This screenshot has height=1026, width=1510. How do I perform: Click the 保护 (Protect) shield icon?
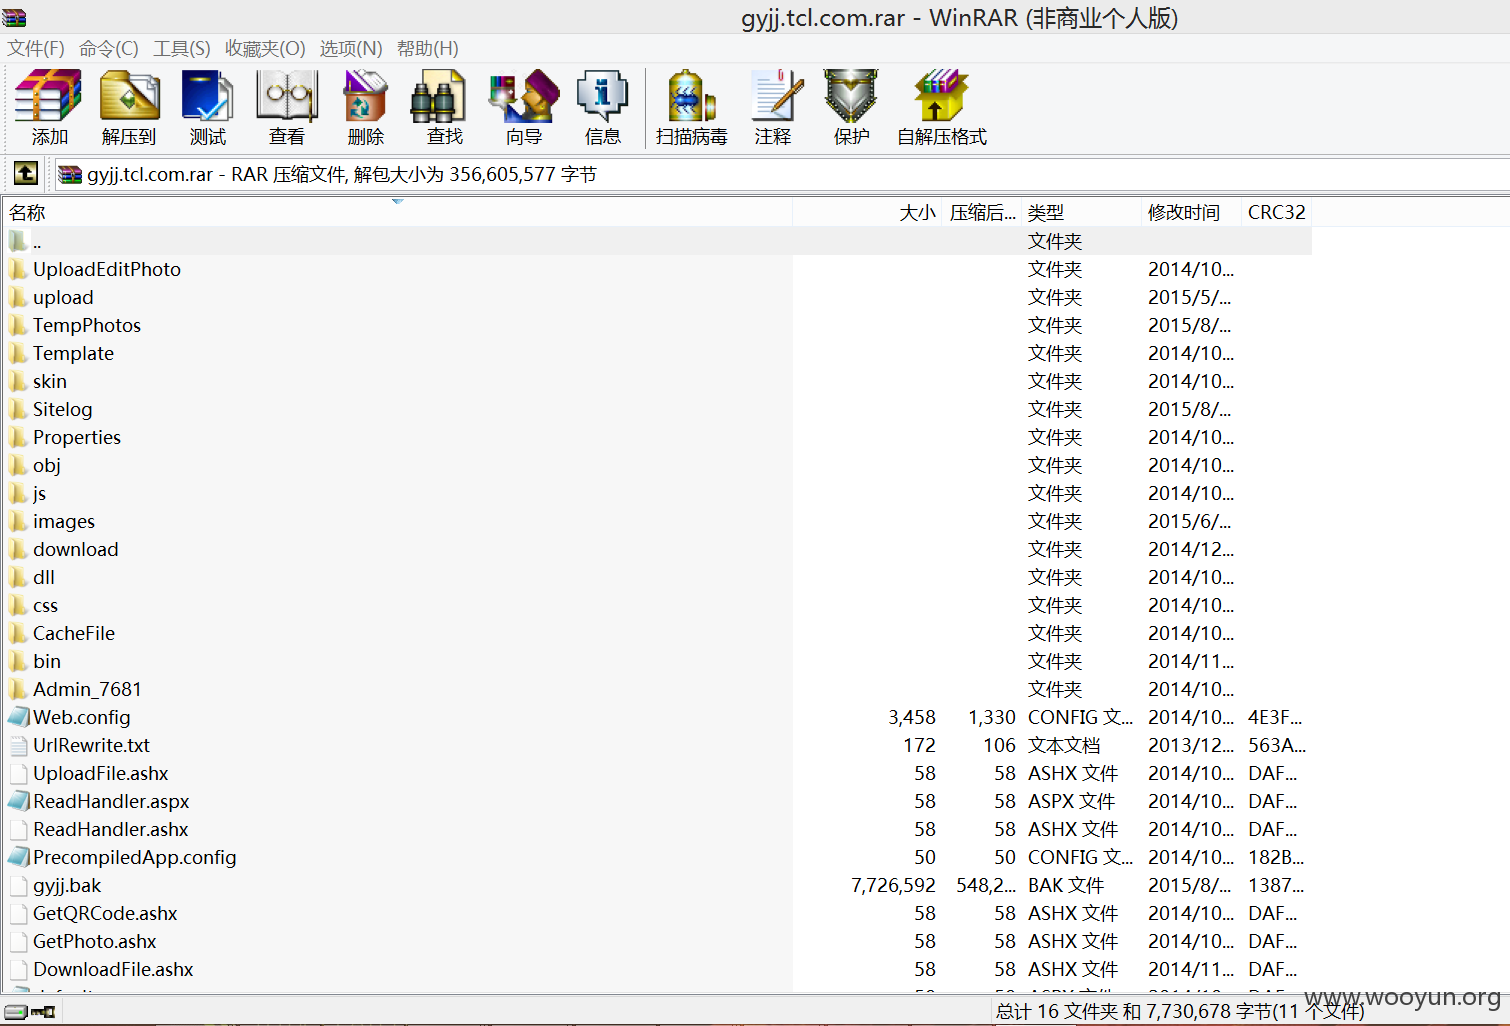[x=851, y=106]
